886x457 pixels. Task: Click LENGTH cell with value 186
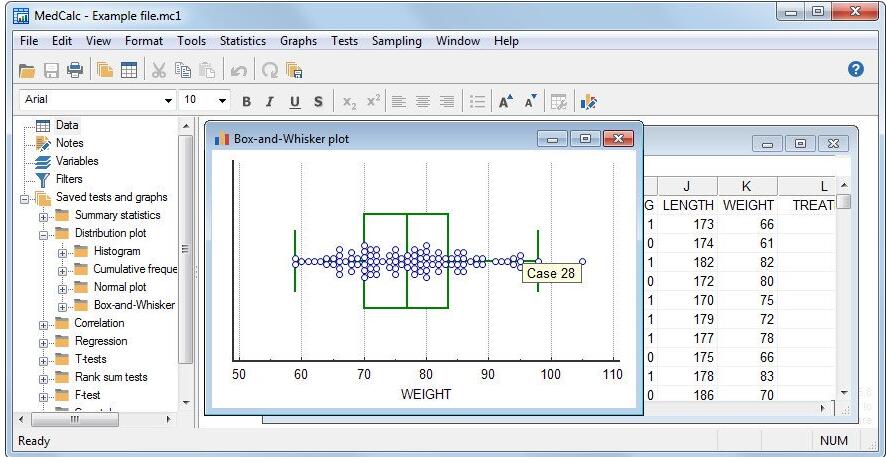tap(687, 395)
